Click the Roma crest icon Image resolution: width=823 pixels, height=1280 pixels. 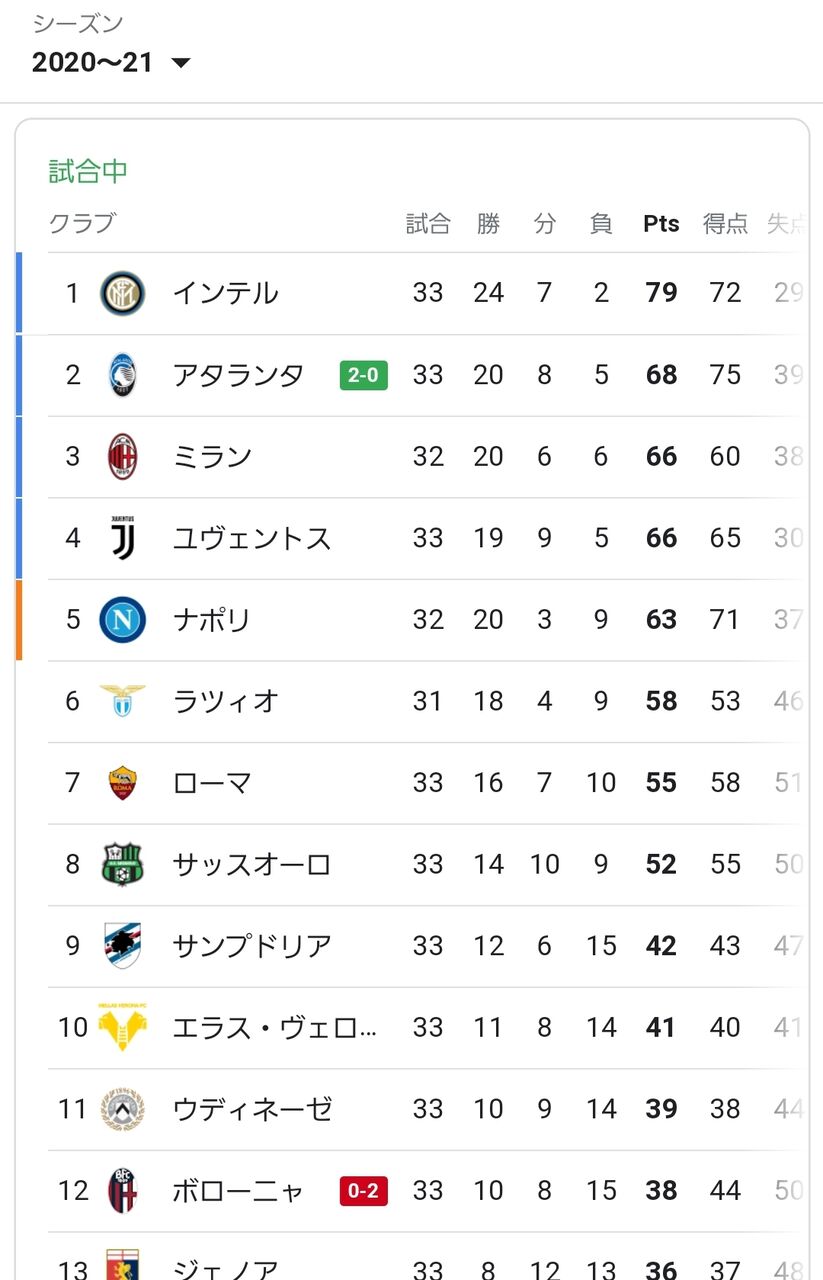pos(123,783)
